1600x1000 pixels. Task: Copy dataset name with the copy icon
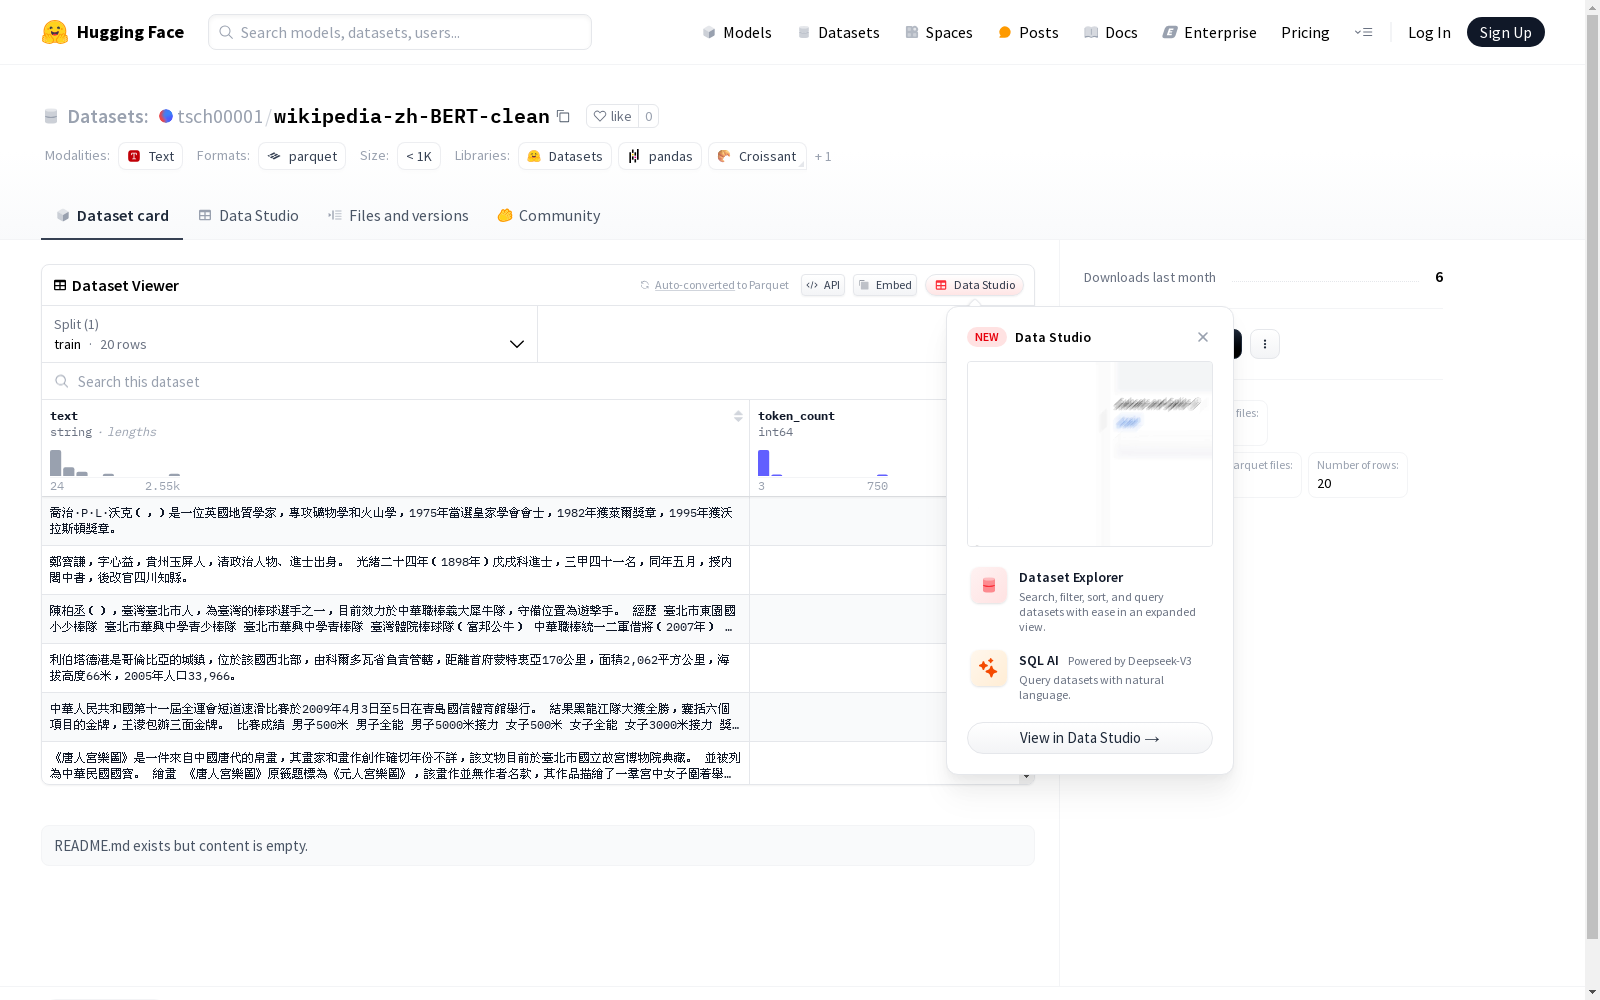click(563, 116)
